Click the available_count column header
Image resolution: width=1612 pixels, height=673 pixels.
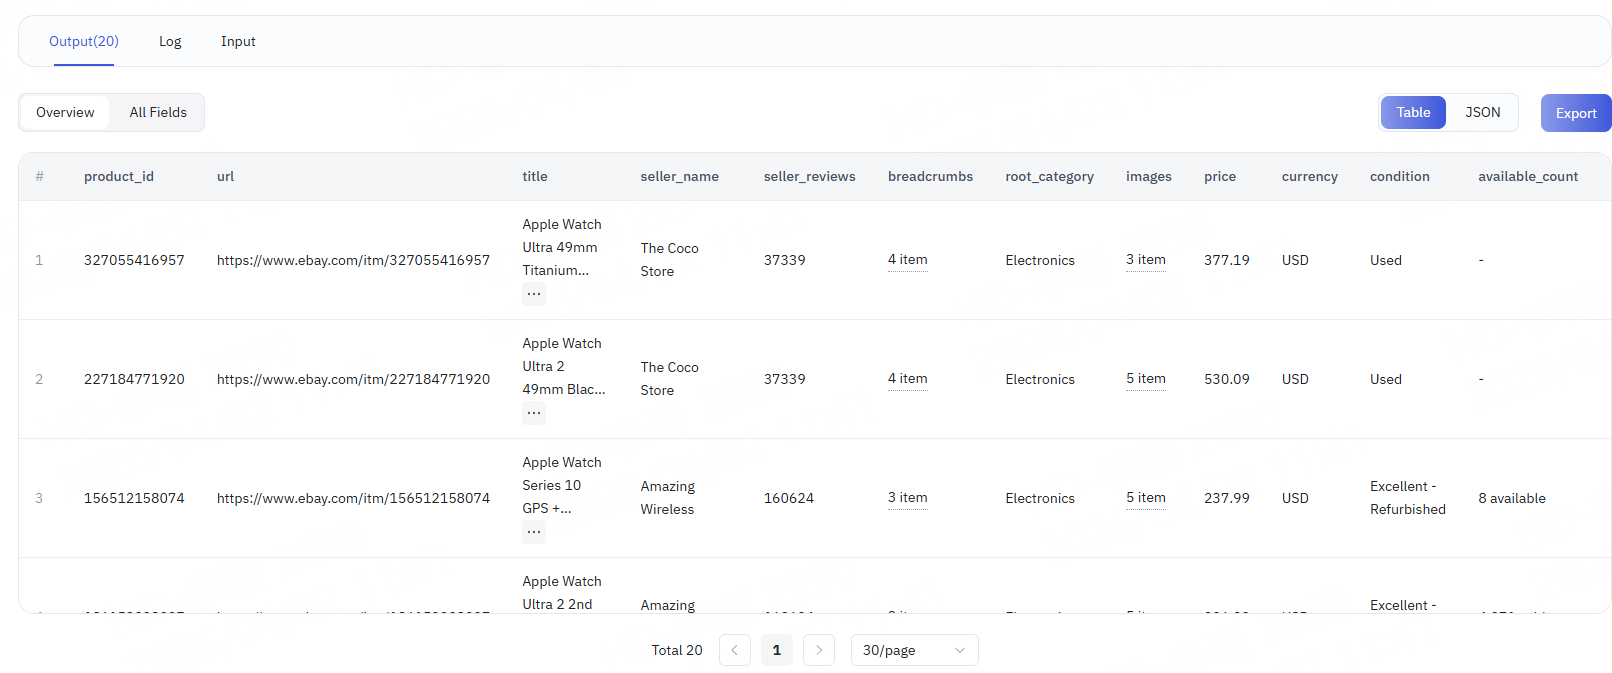pos(1528,176)
